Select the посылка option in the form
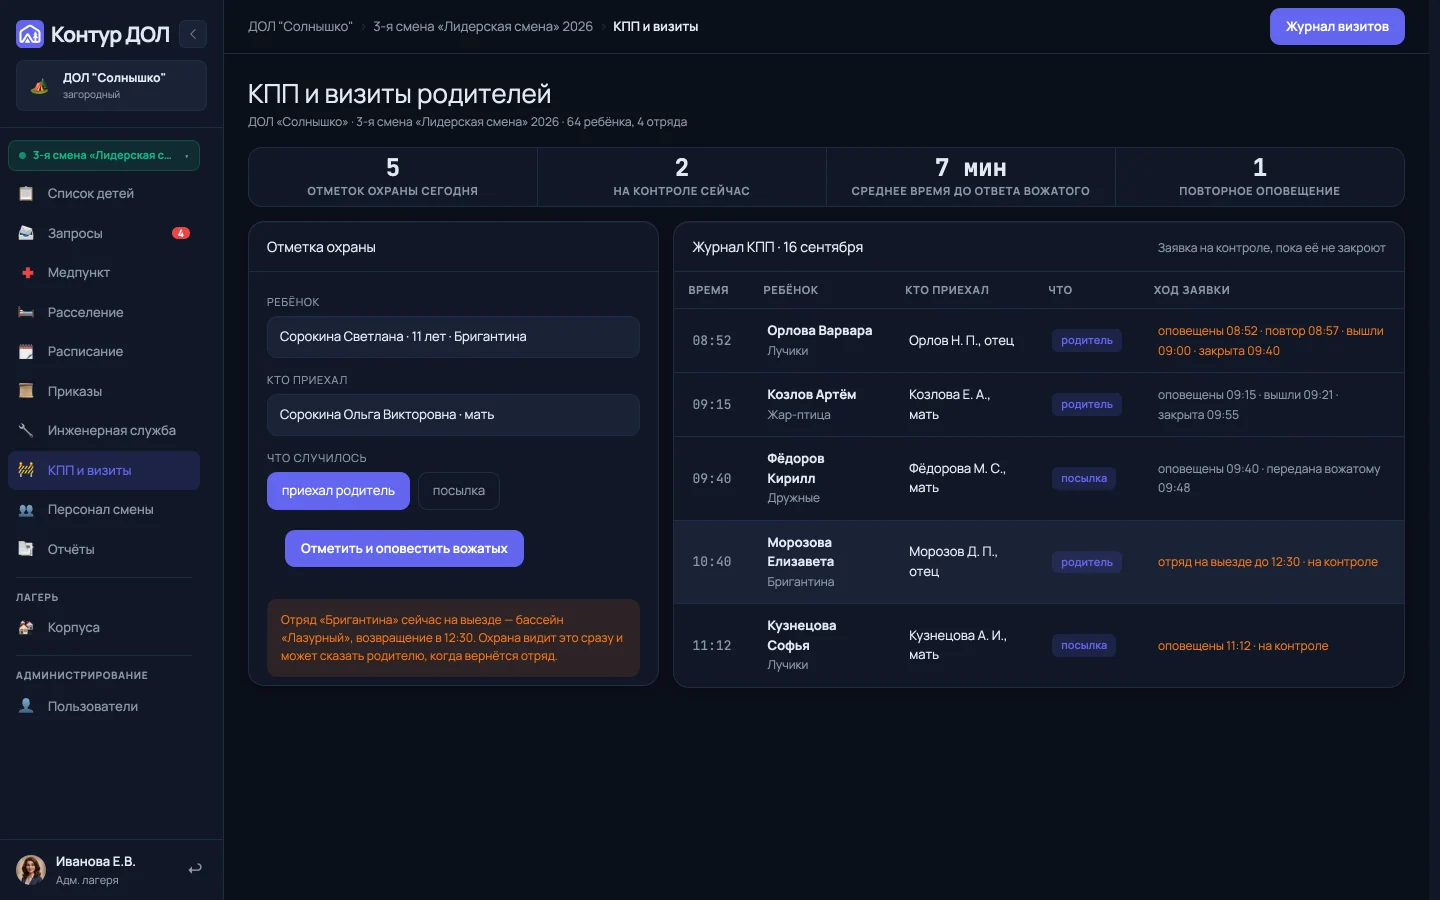Viewport: 1440px width, 900px height. tap(459, 491)
